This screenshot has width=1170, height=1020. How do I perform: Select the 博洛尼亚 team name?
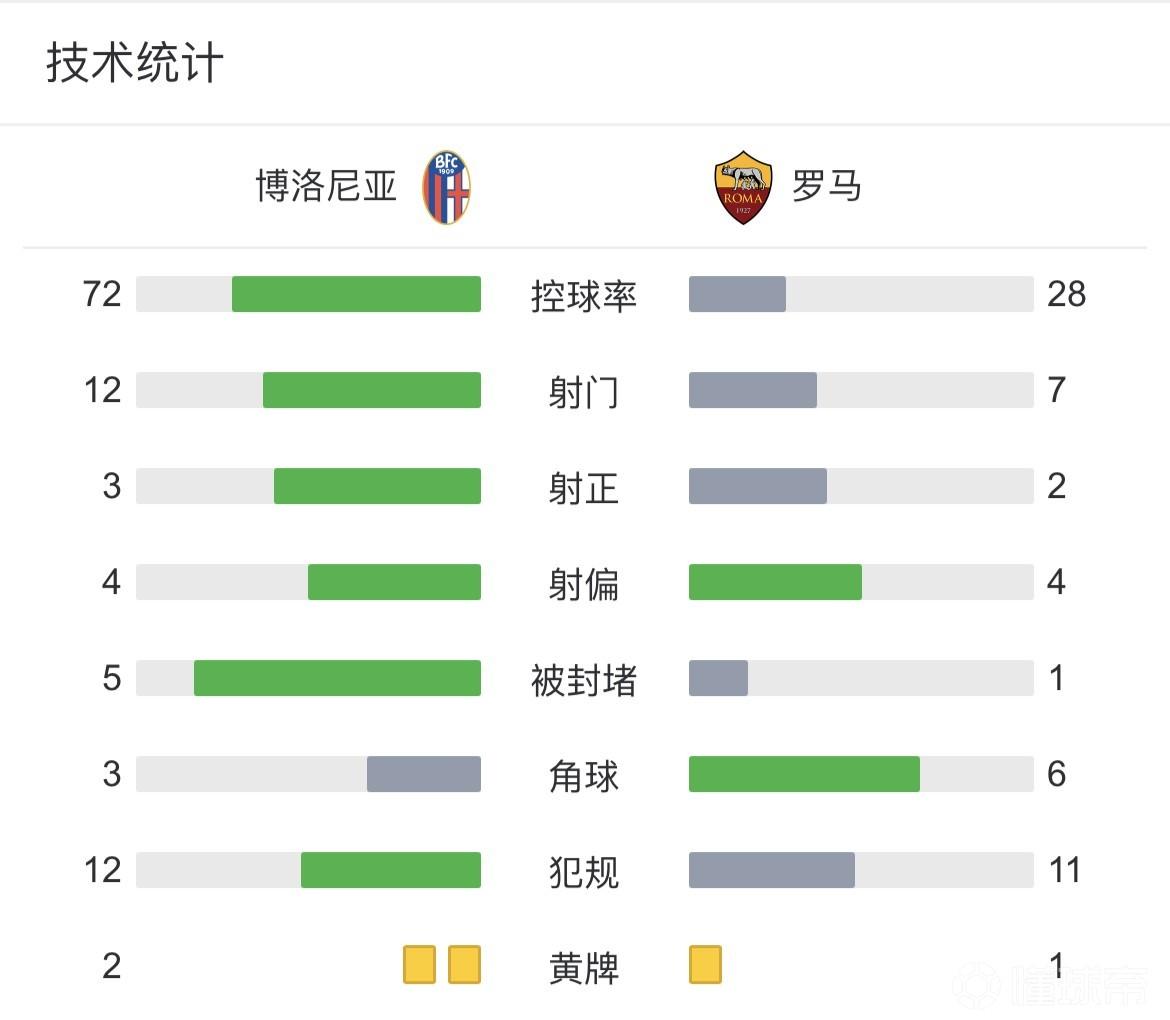tap(327, 187)
